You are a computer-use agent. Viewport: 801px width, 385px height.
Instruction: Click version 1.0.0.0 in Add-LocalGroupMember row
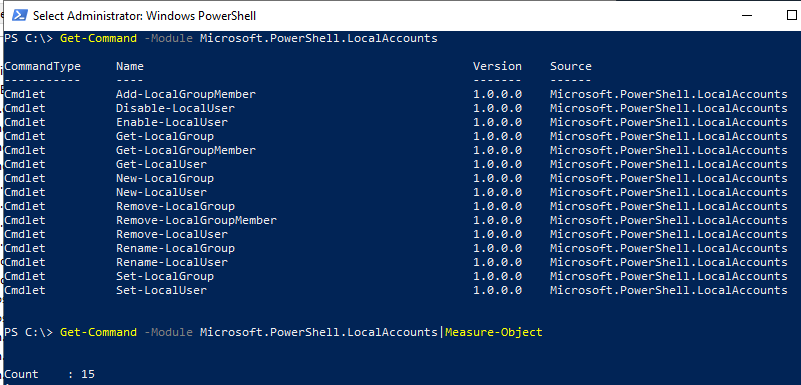[497, 94]
